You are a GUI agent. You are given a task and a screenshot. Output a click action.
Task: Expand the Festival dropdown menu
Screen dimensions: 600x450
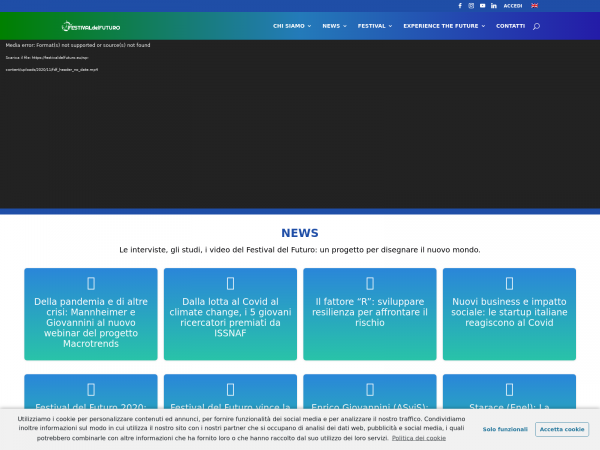[375, 26]
